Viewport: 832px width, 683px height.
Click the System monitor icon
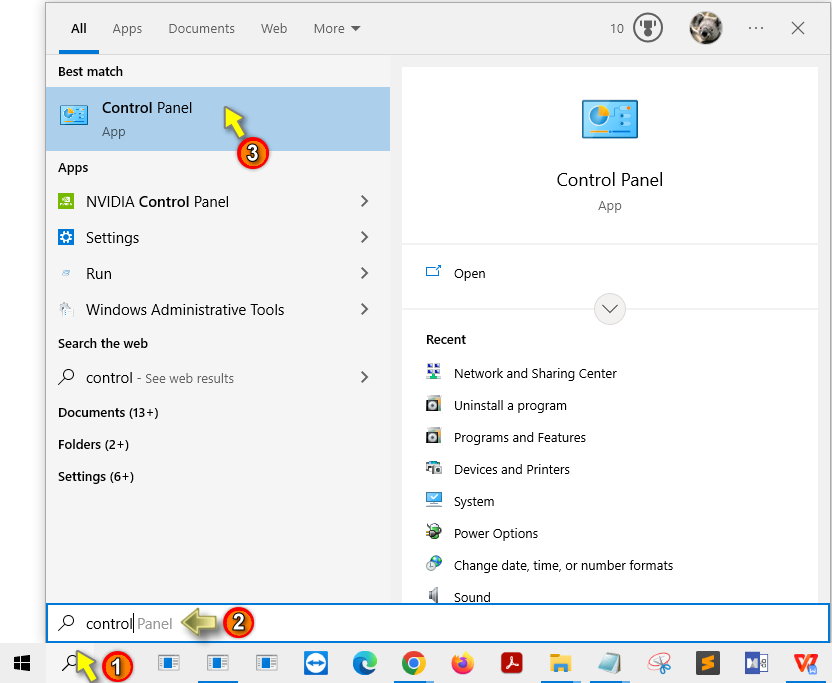pyautogui.click(x=434, y=500)
